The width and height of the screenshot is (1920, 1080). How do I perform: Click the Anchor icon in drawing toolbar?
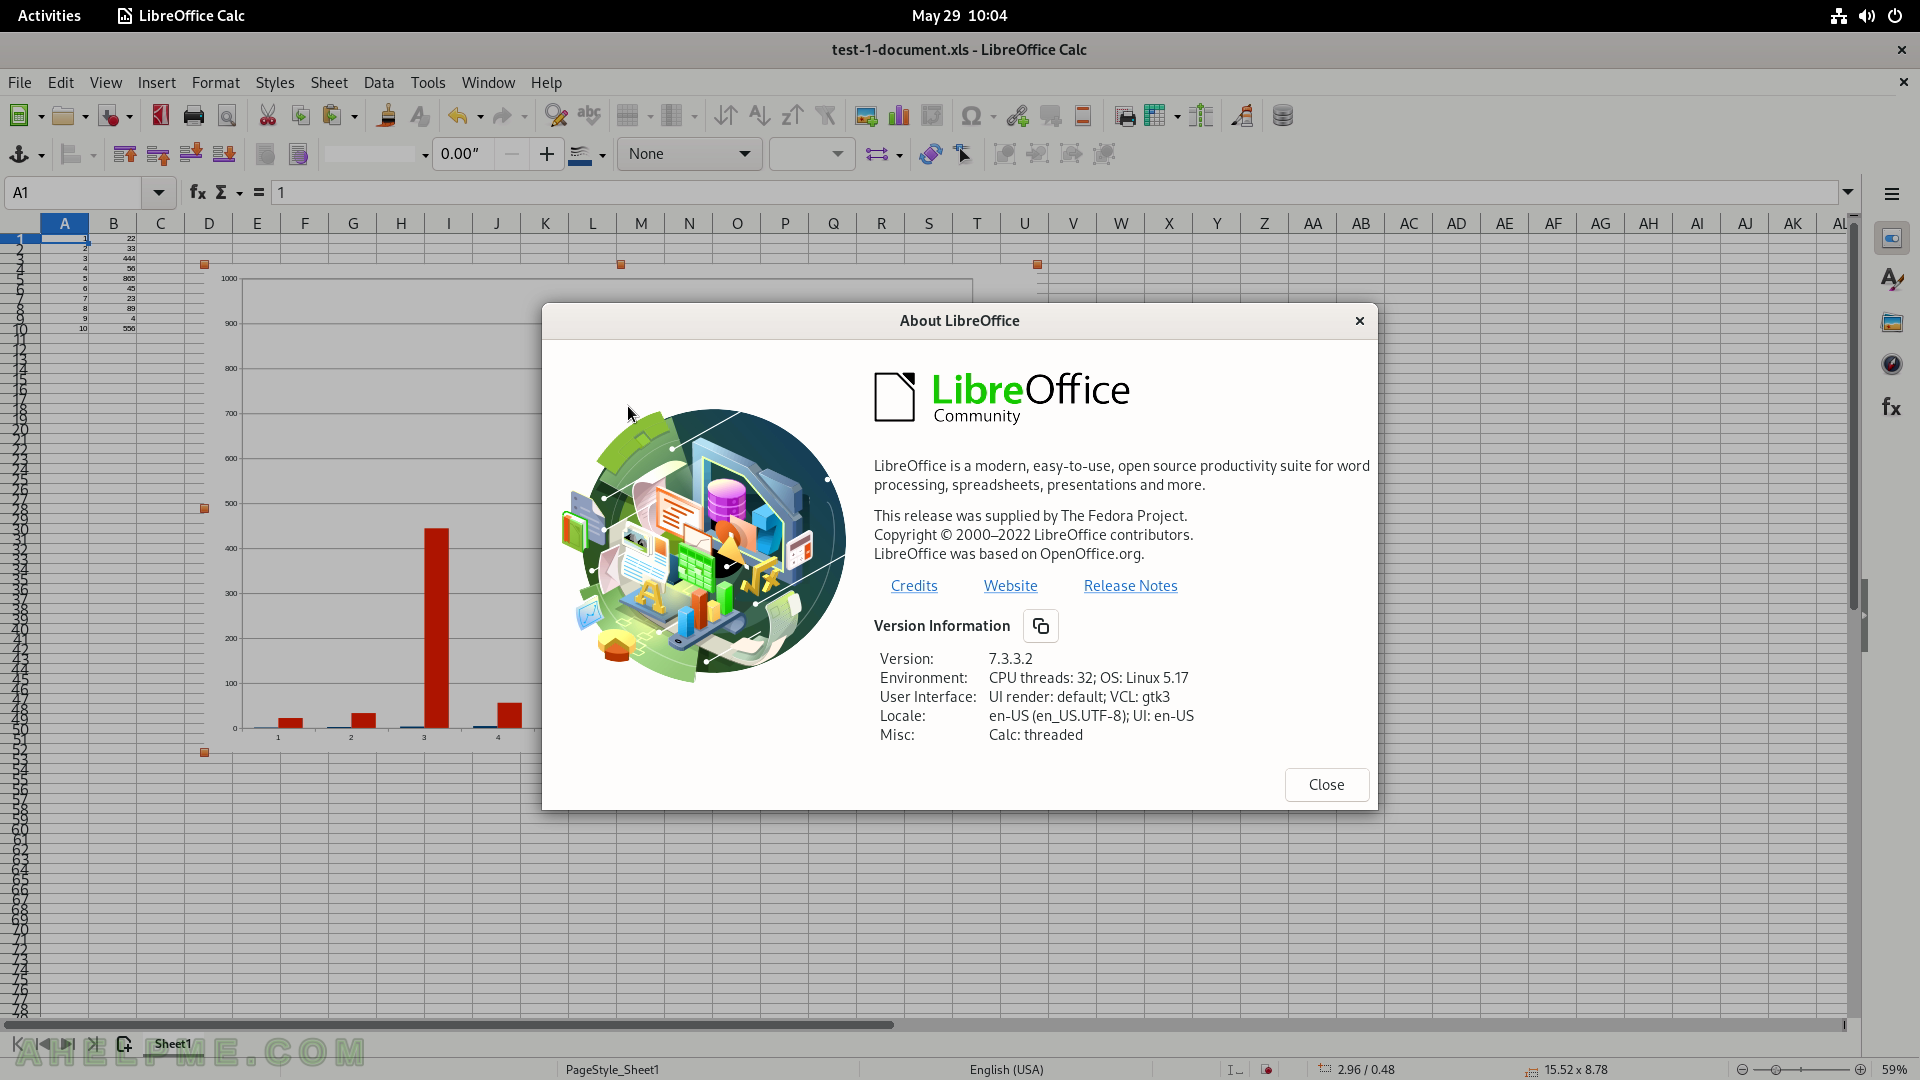click(18, 154)
